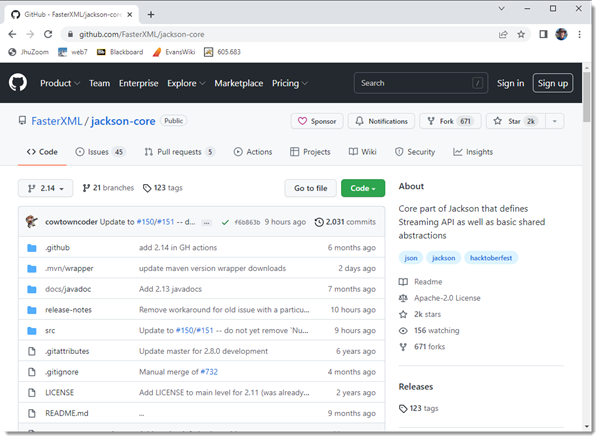Open the Blackboard bookmark
Screen dimensions: 600x440
click(x=120, y=52)
